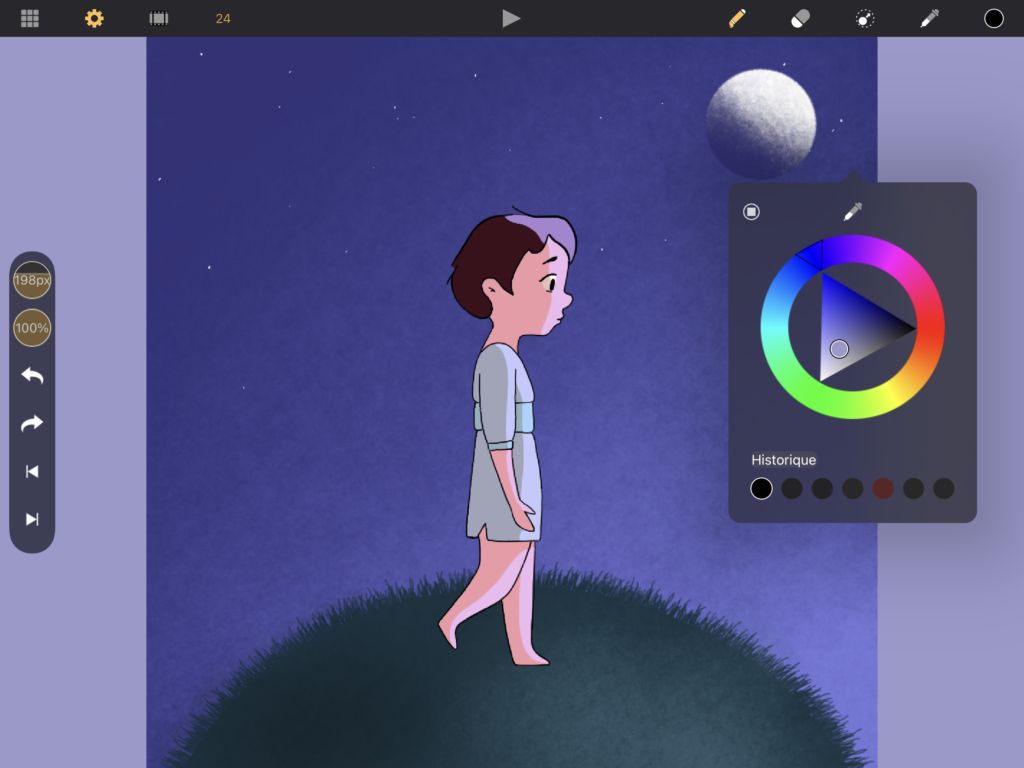
Task: Select the pencil drawing tool
Action: 737,18
